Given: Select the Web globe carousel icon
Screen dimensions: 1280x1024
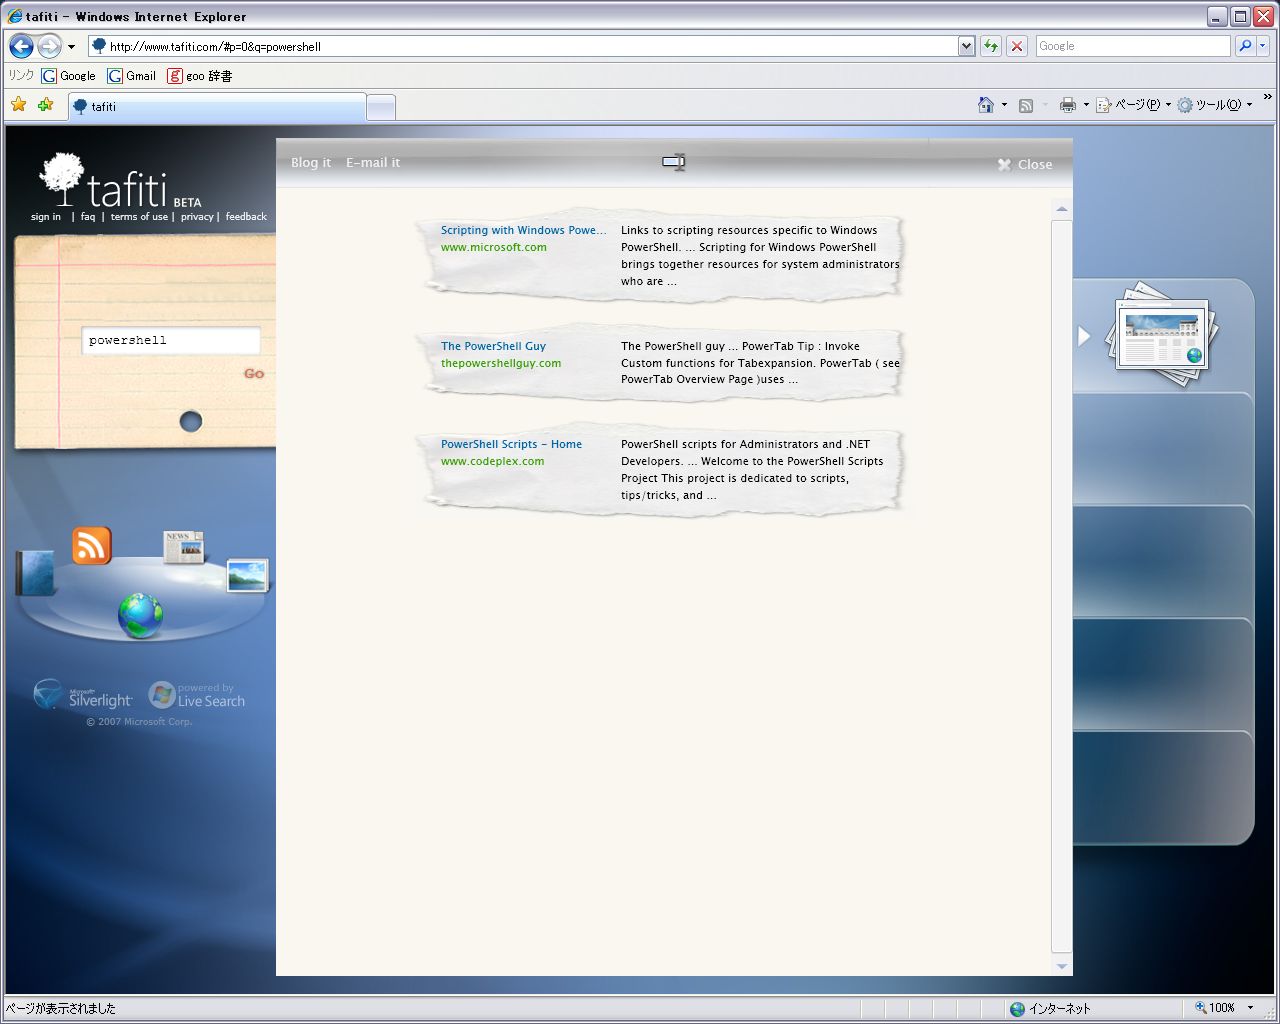Looking at the screenshot, I should (x=140, y=615).
